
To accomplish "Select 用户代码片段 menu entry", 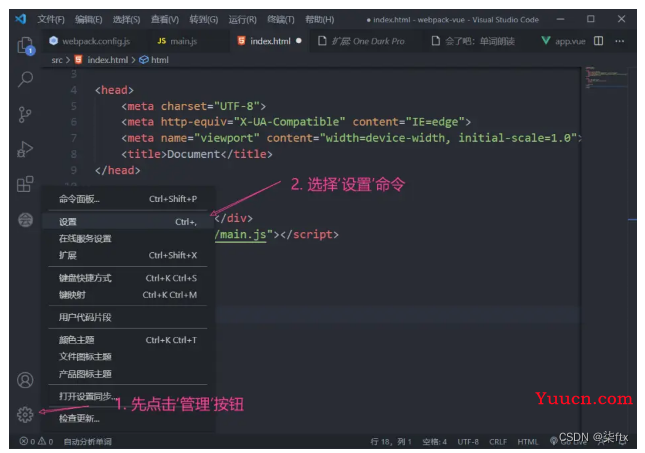I will pos(128,317).
